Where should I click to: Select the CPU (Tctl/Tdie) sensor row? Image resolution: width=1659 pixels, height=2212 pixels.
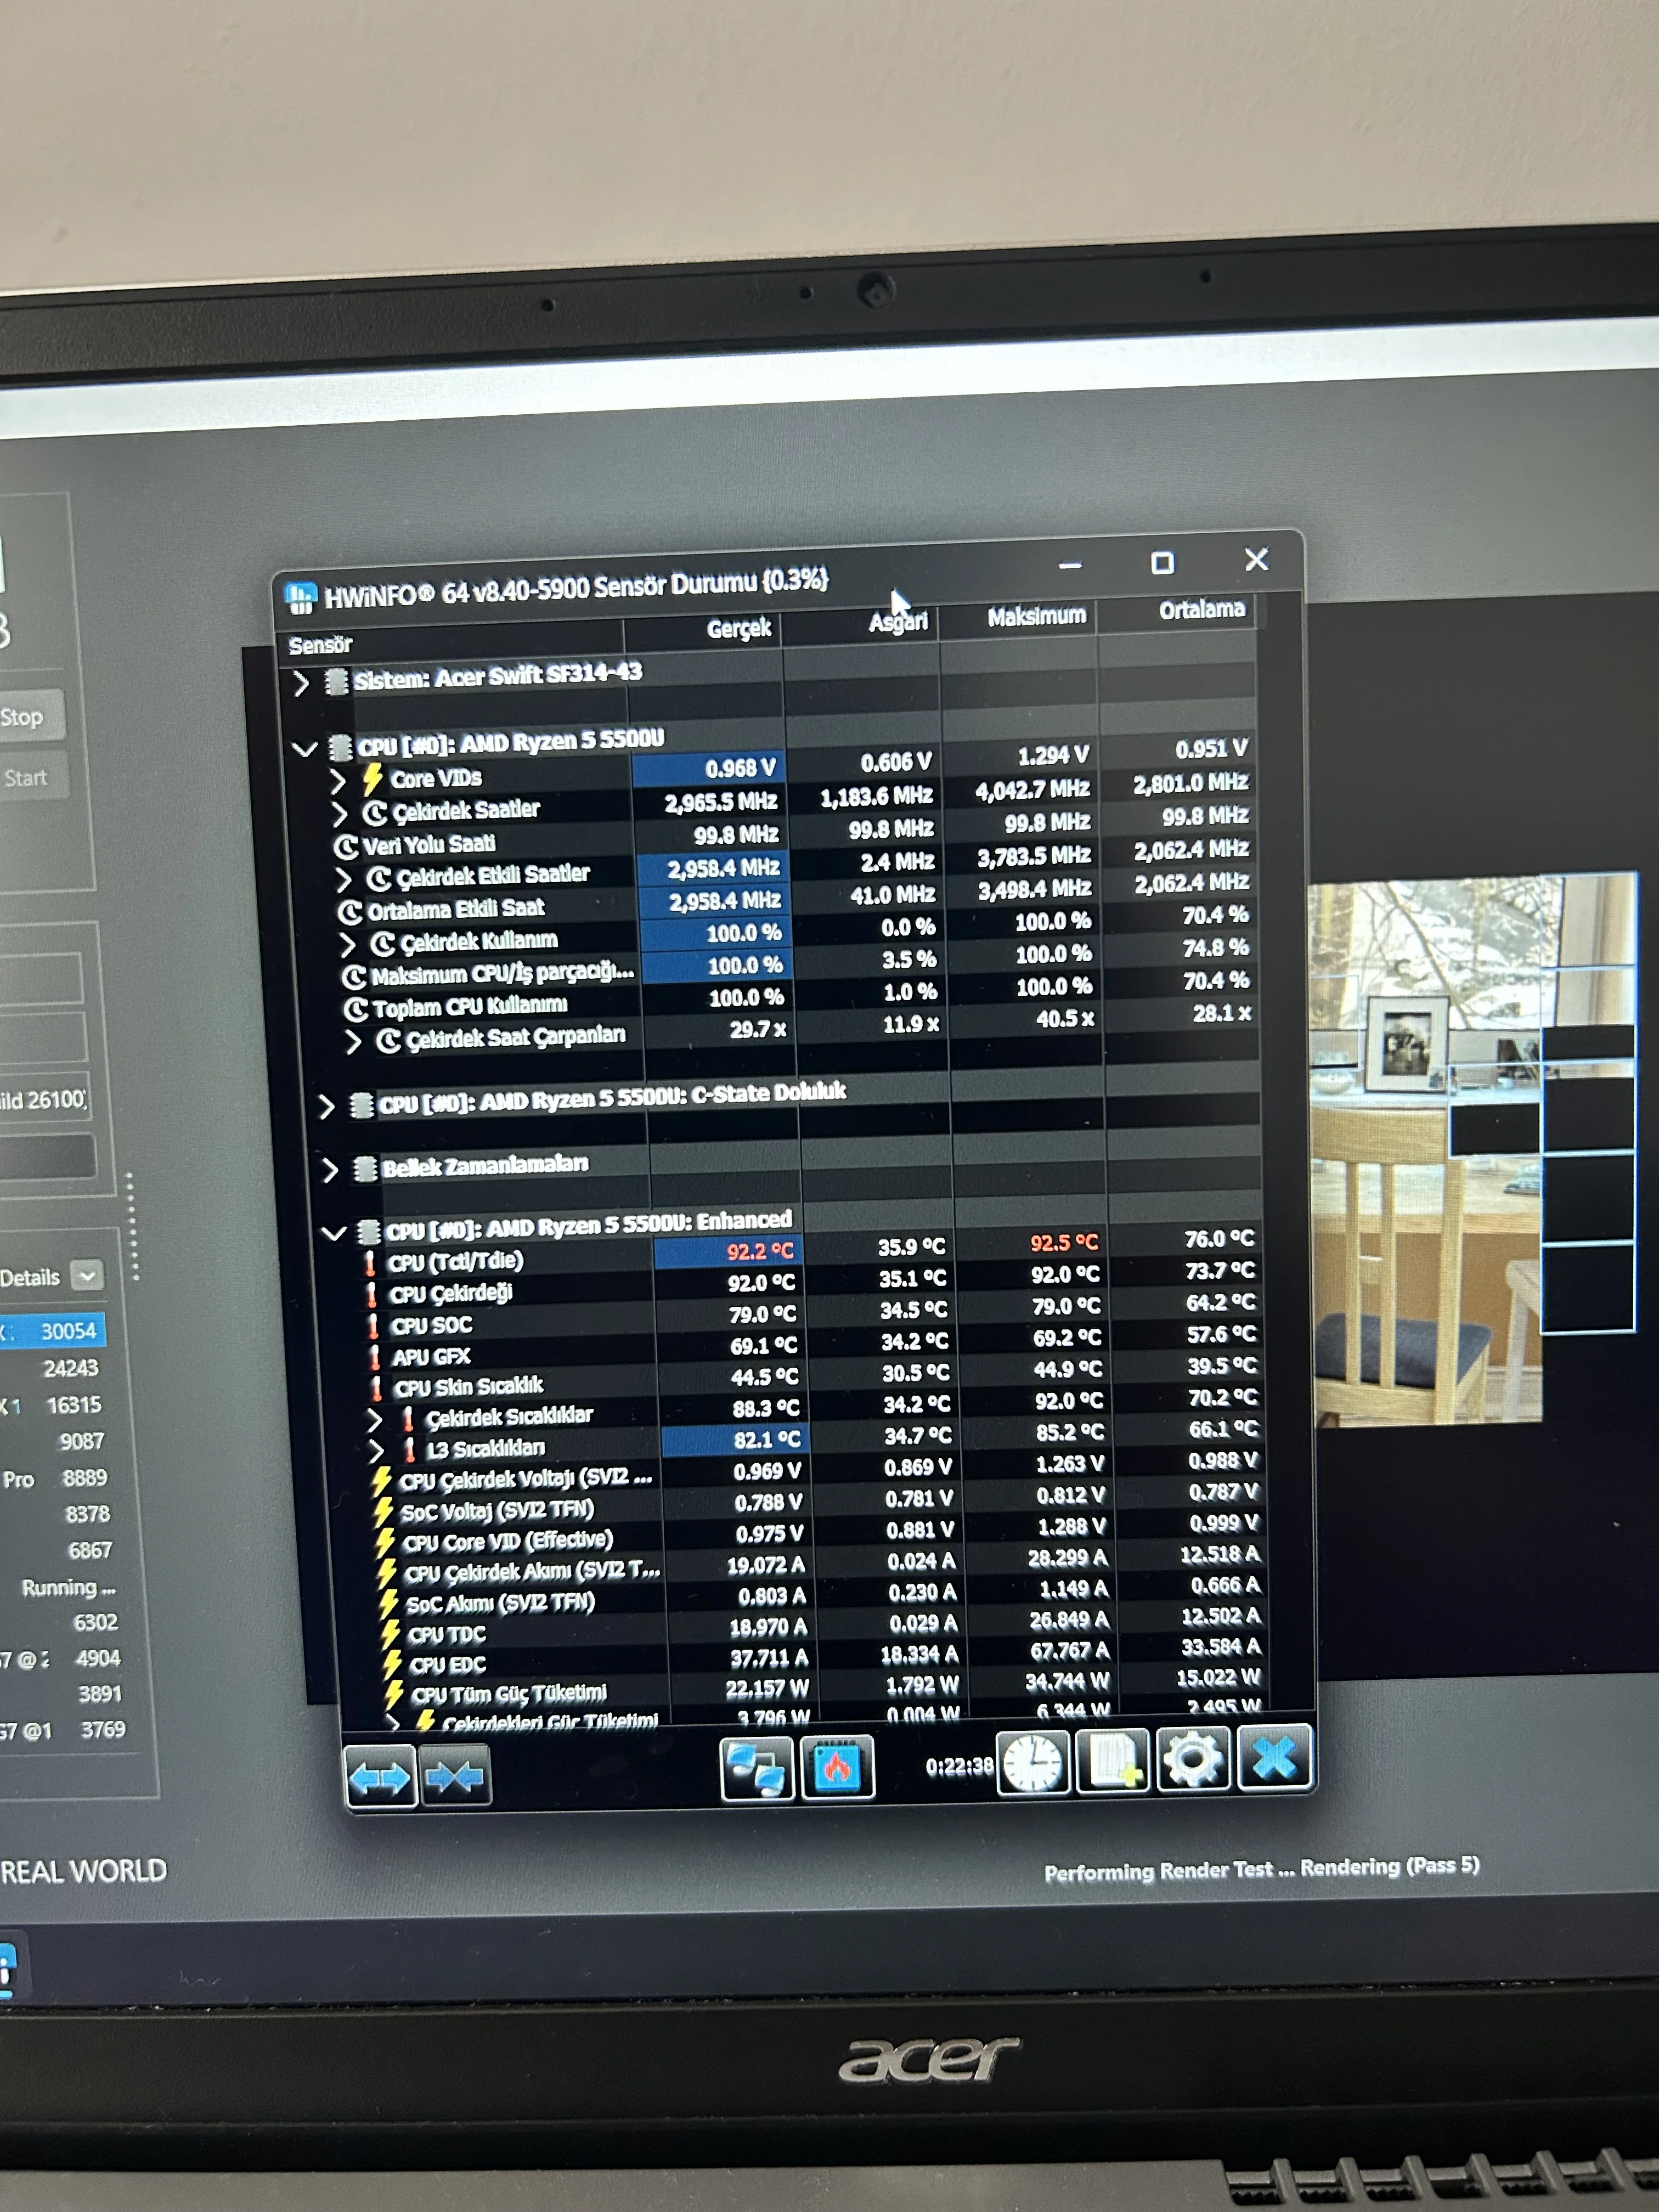click(x=456, y=1262)
